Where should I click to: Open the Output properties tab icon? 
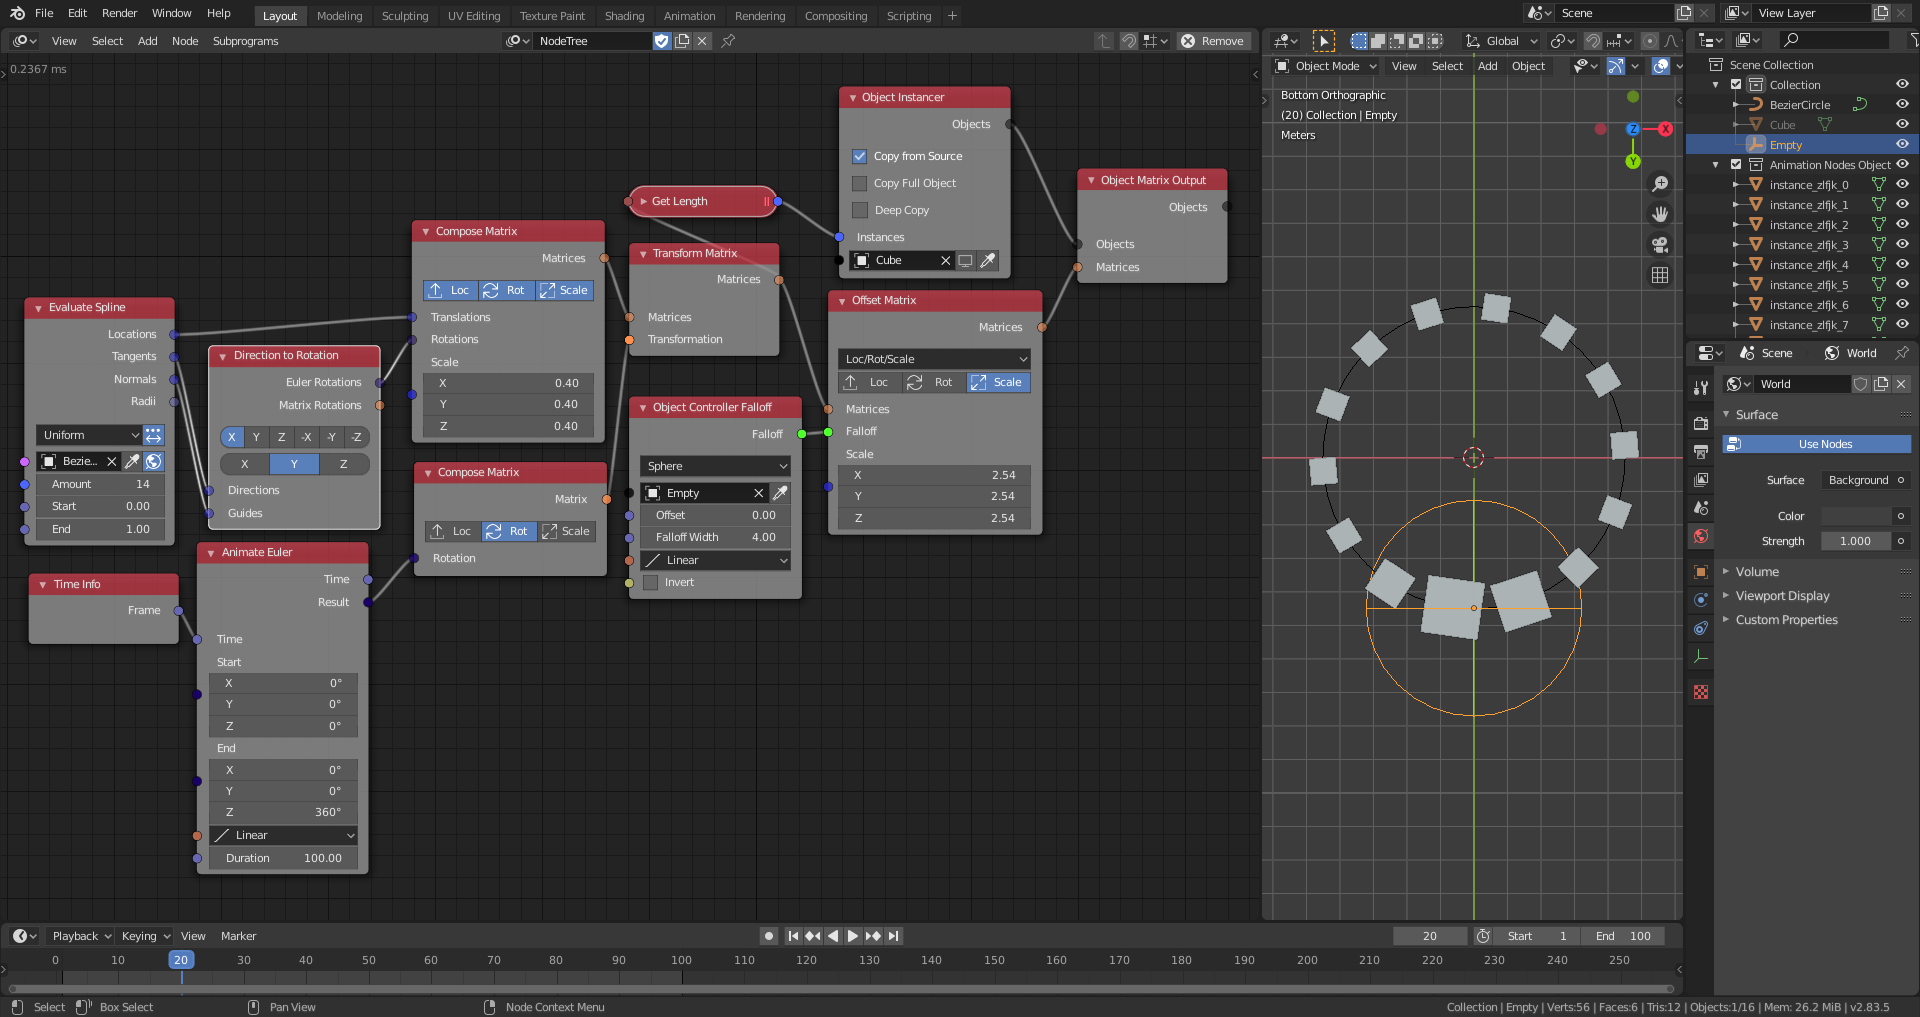[x=1701, y=452]
